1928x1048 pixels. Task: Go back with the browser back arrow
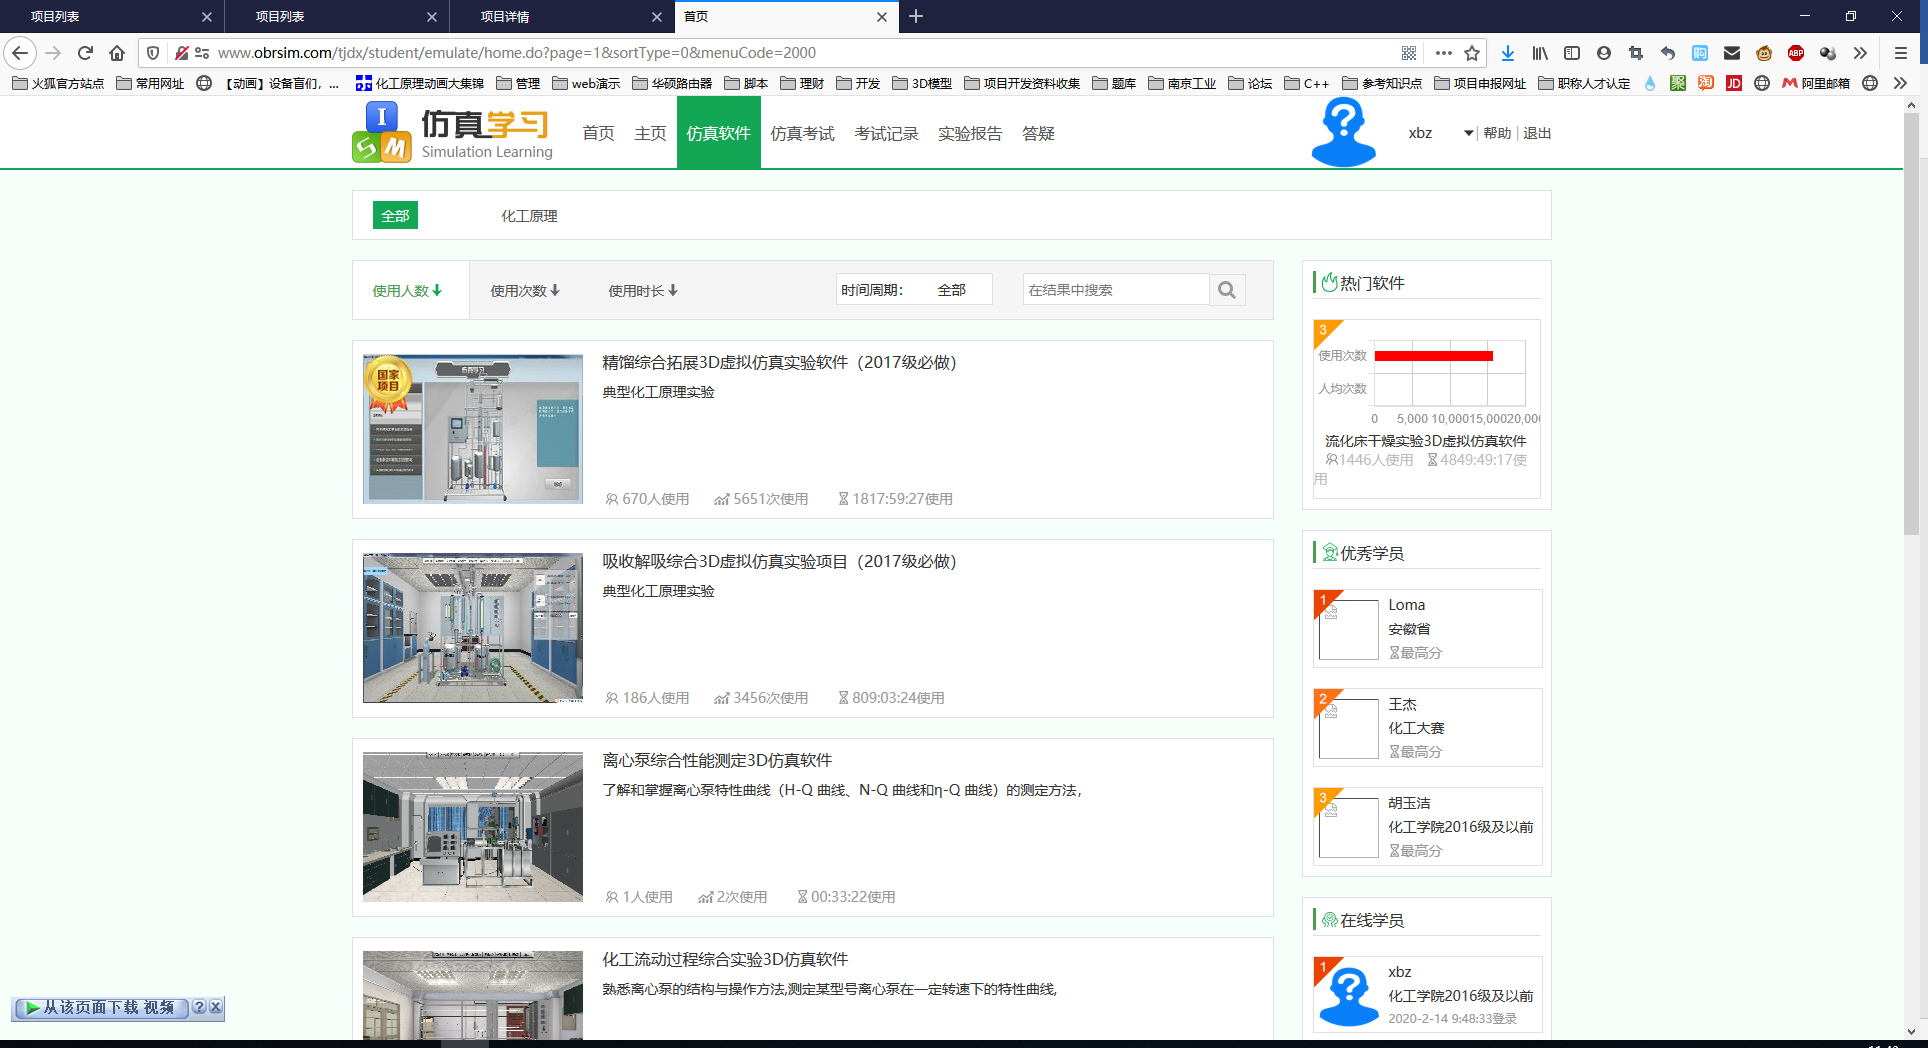pyautogui.click(x=20, y=53)
